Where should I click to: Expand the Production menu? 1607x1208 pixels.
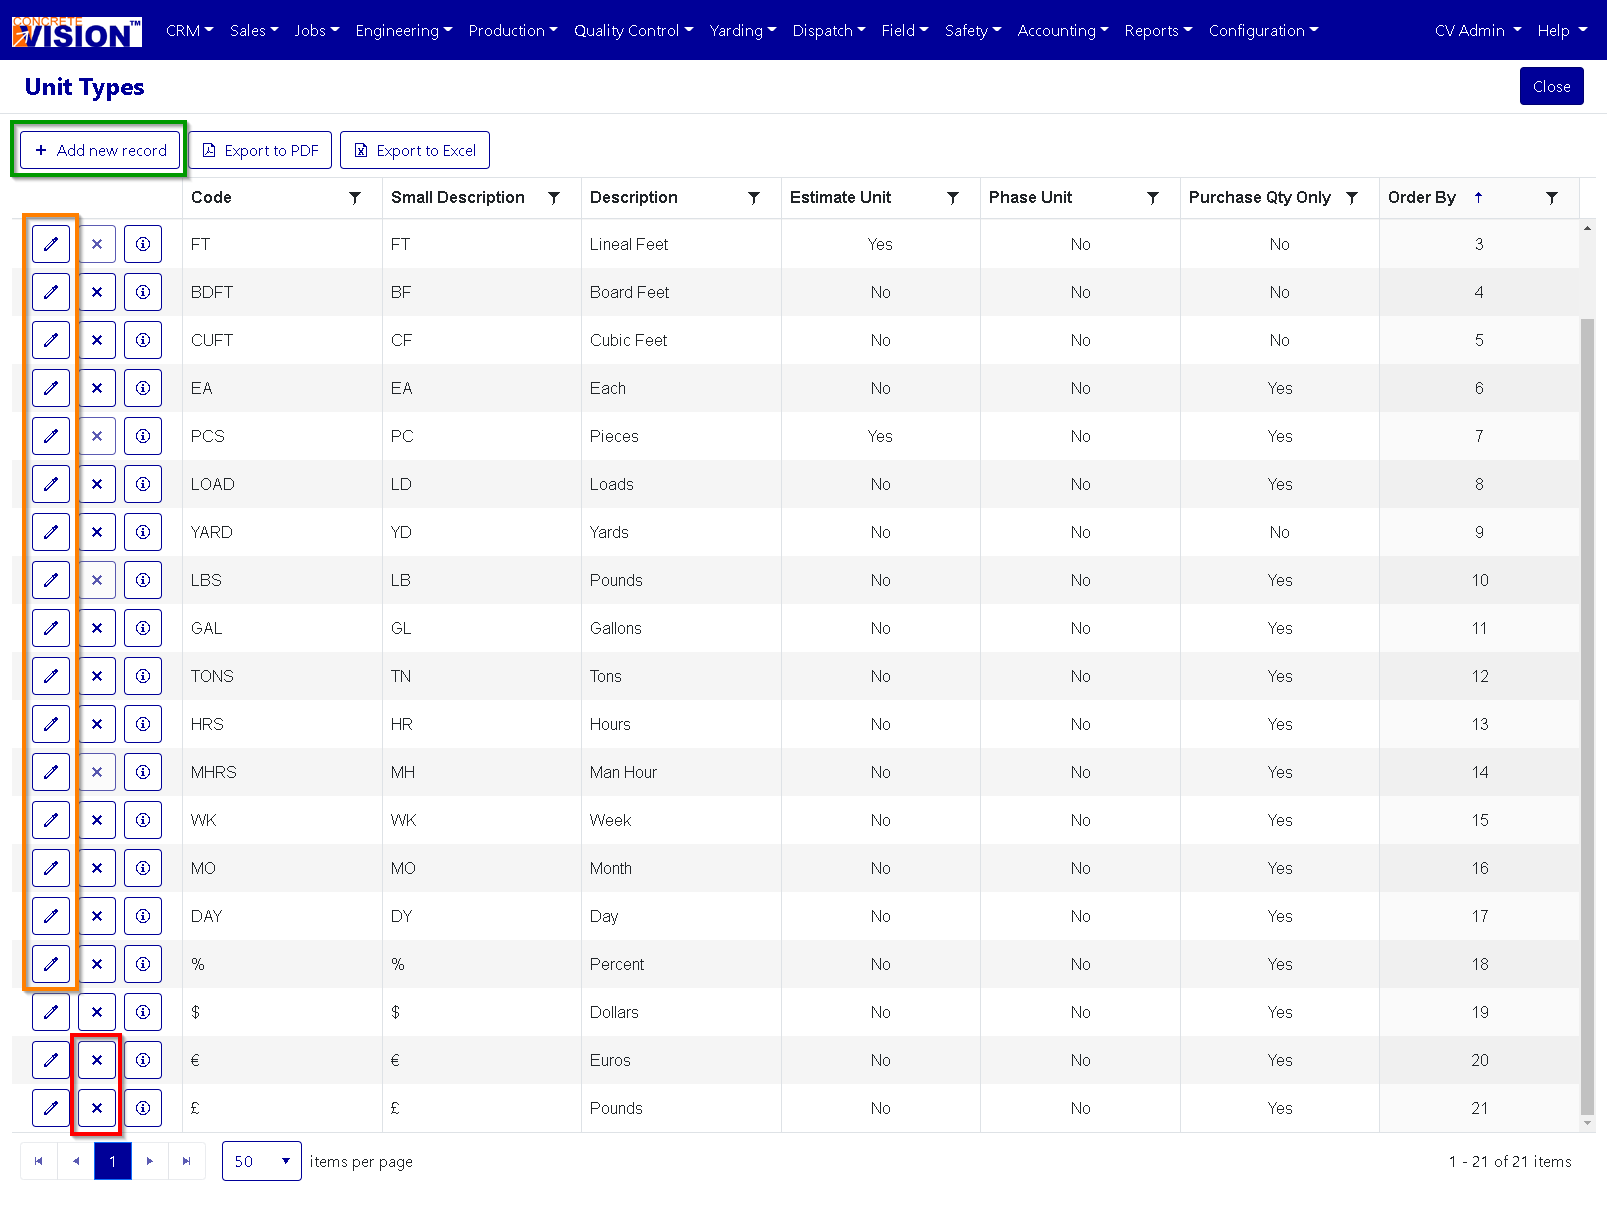pyautogui.click(x=513, y=30)
